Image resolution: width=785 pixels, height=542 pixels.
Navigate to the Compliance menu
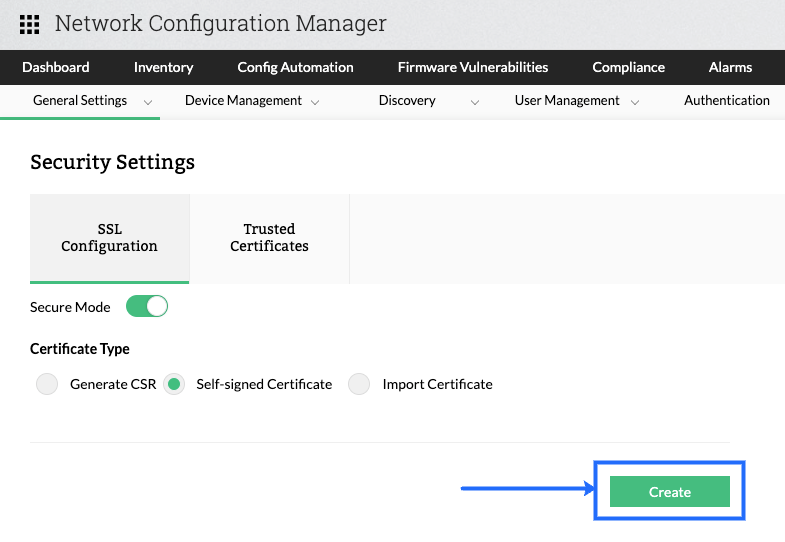click(628, 68)
